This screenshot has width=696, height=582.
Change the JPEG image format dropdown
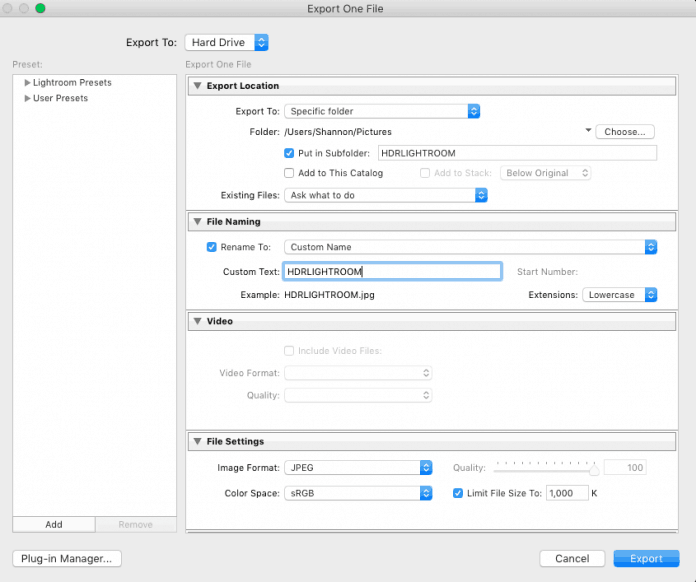tap(357, 467)
